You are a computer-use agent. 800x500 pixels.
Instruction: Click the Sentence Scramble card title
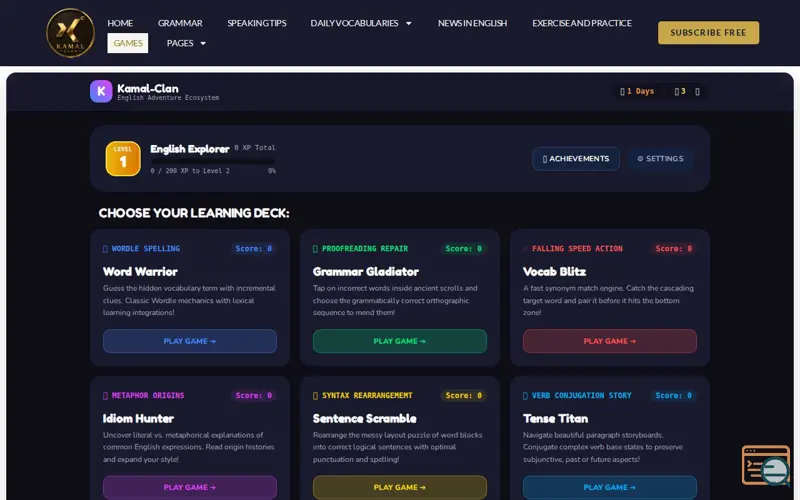pyautogui.click(x=365, y=418)
